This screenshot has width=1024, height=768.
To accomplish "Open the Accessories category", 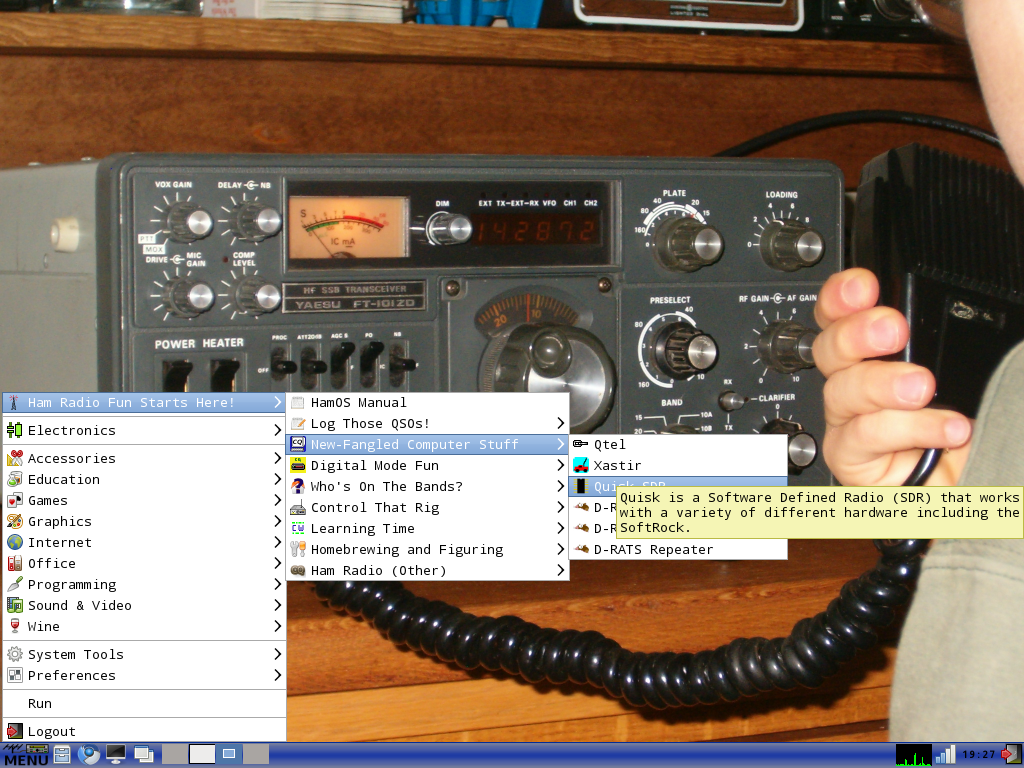I will pyautogui.click(x=144, y=458).
